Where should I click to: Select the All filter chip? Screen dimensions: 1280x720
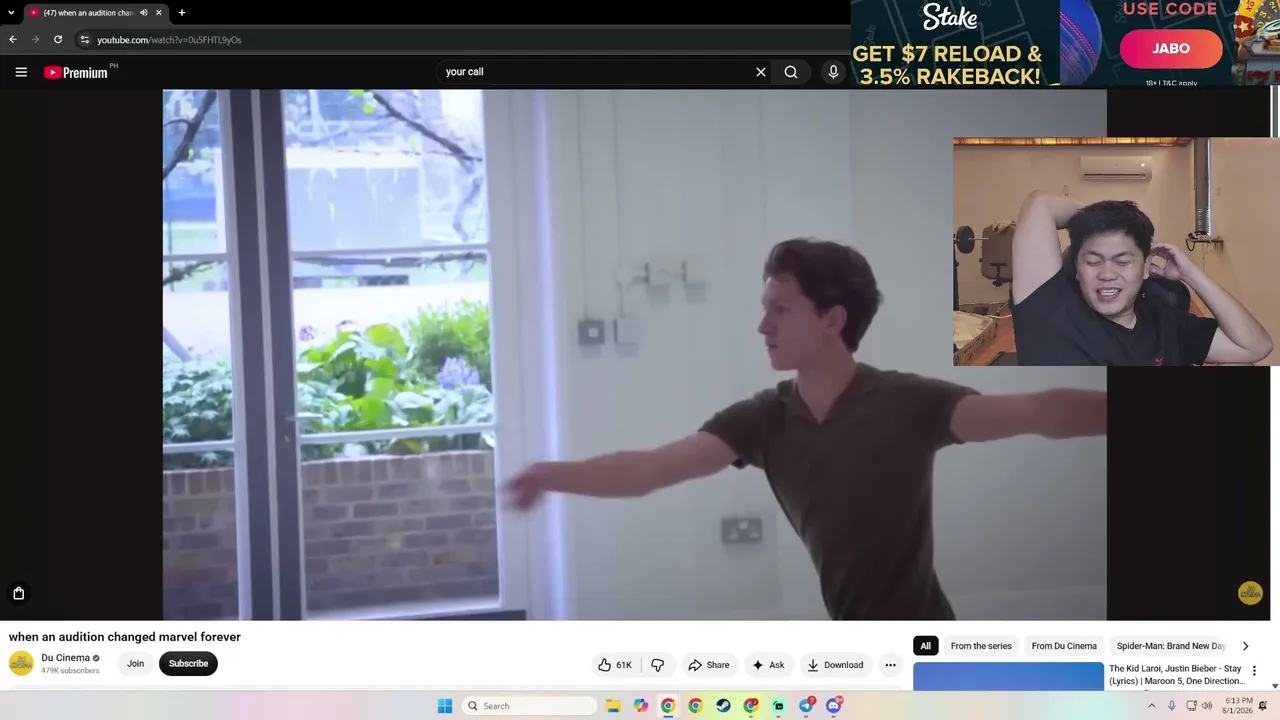[x=926, y=646]
